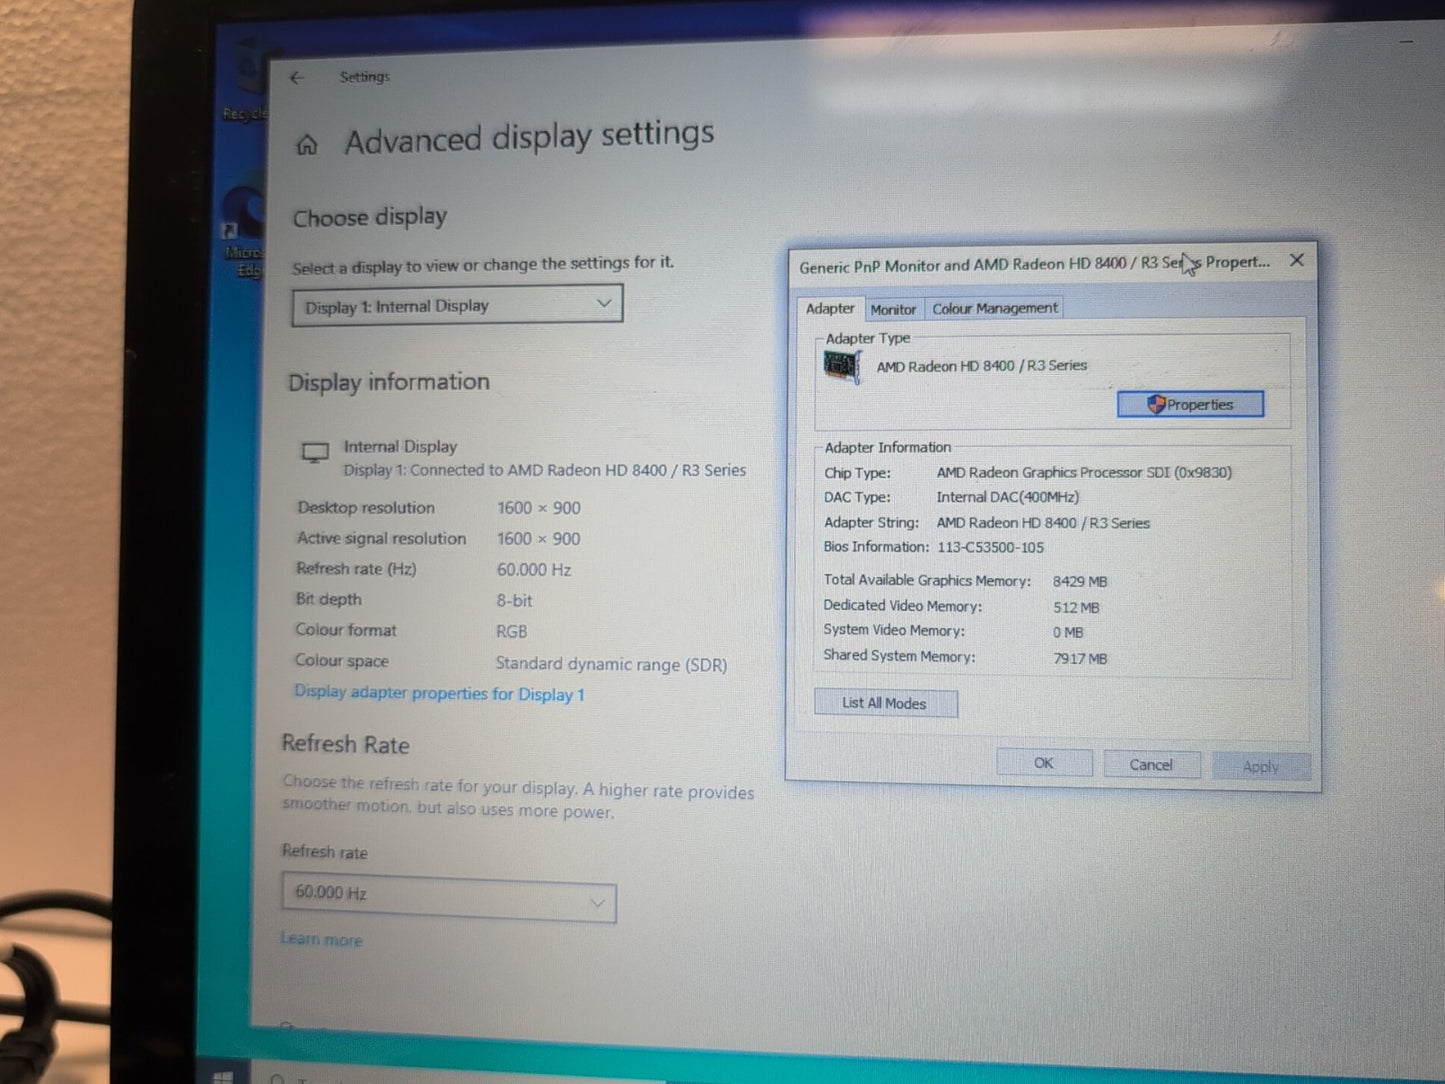Click the Refresh Rate section heading
This screenshot has width=1445, height=1084.
coord(345,744)
